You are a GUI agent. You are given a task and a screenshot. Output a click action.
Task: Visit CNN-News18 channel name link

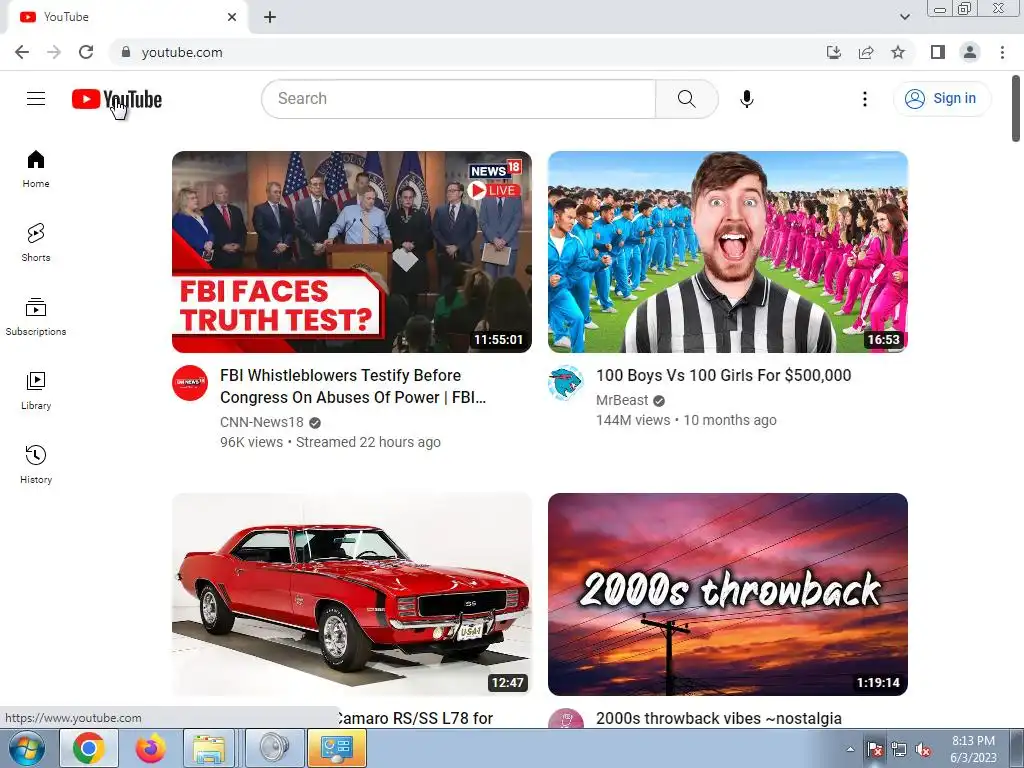pos(262,423)
